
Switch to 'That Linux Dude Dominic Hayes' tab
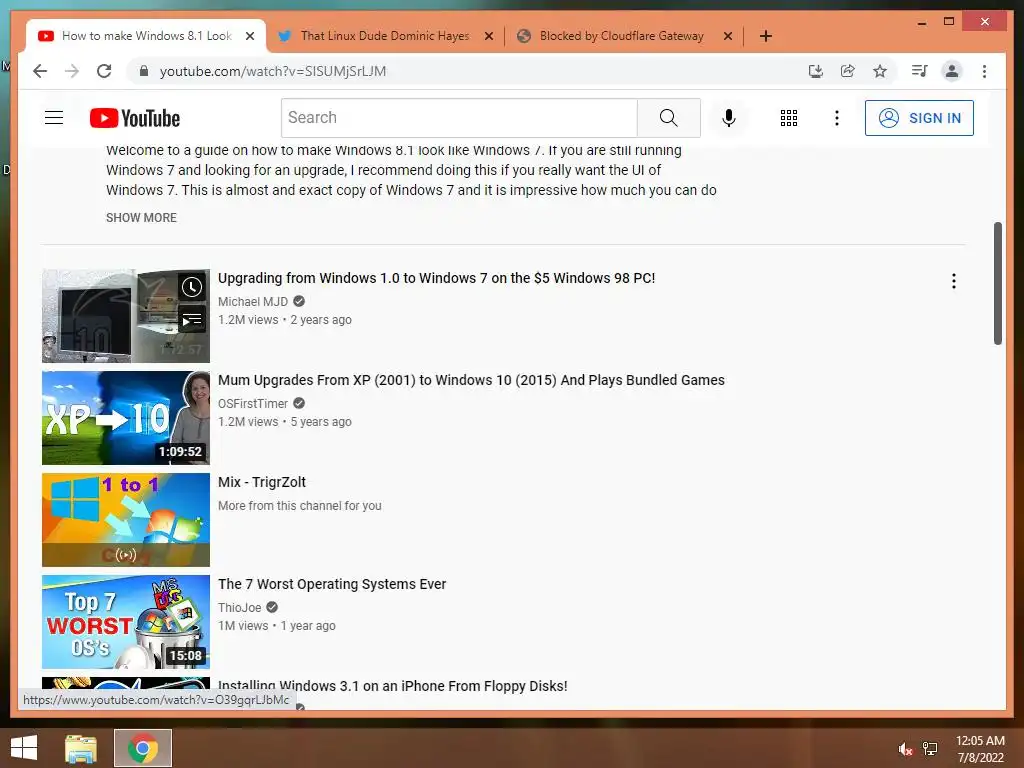[385, 36]
